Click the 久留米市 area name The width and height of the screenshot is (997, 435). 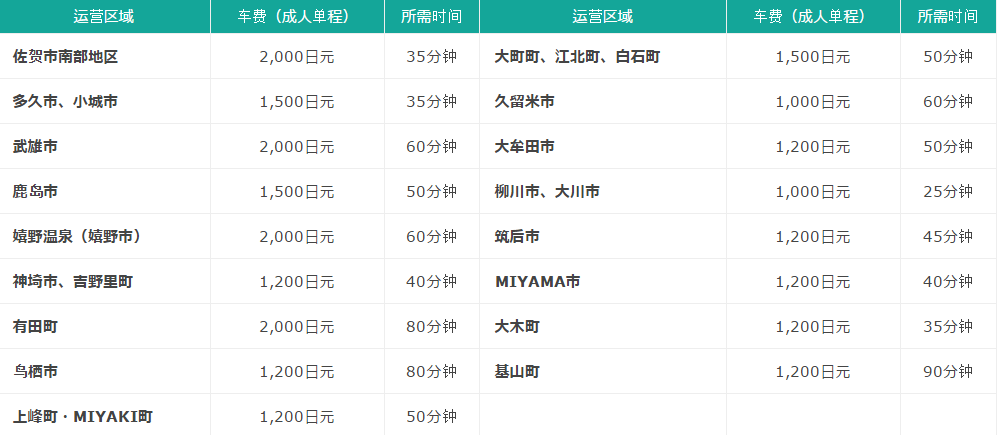pos(525,102)
